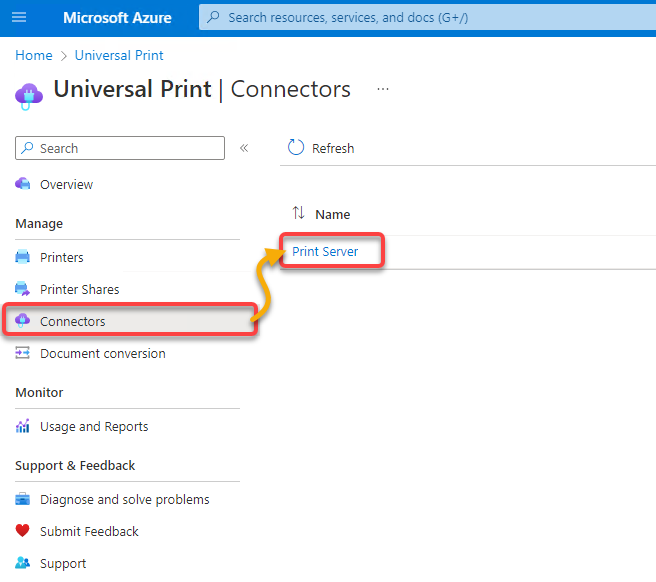Click the Microsoft Azure logo text
This screenshot has width=656, height=582.
(x=117, y=18)
